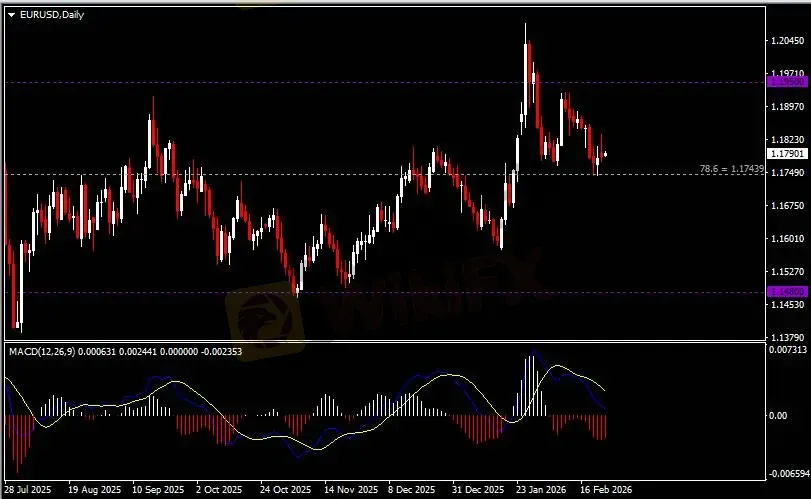Click the 8 Dec 2025 date label
The width and height of the screenshot is (811, 499).
click(x=412, y=489)
